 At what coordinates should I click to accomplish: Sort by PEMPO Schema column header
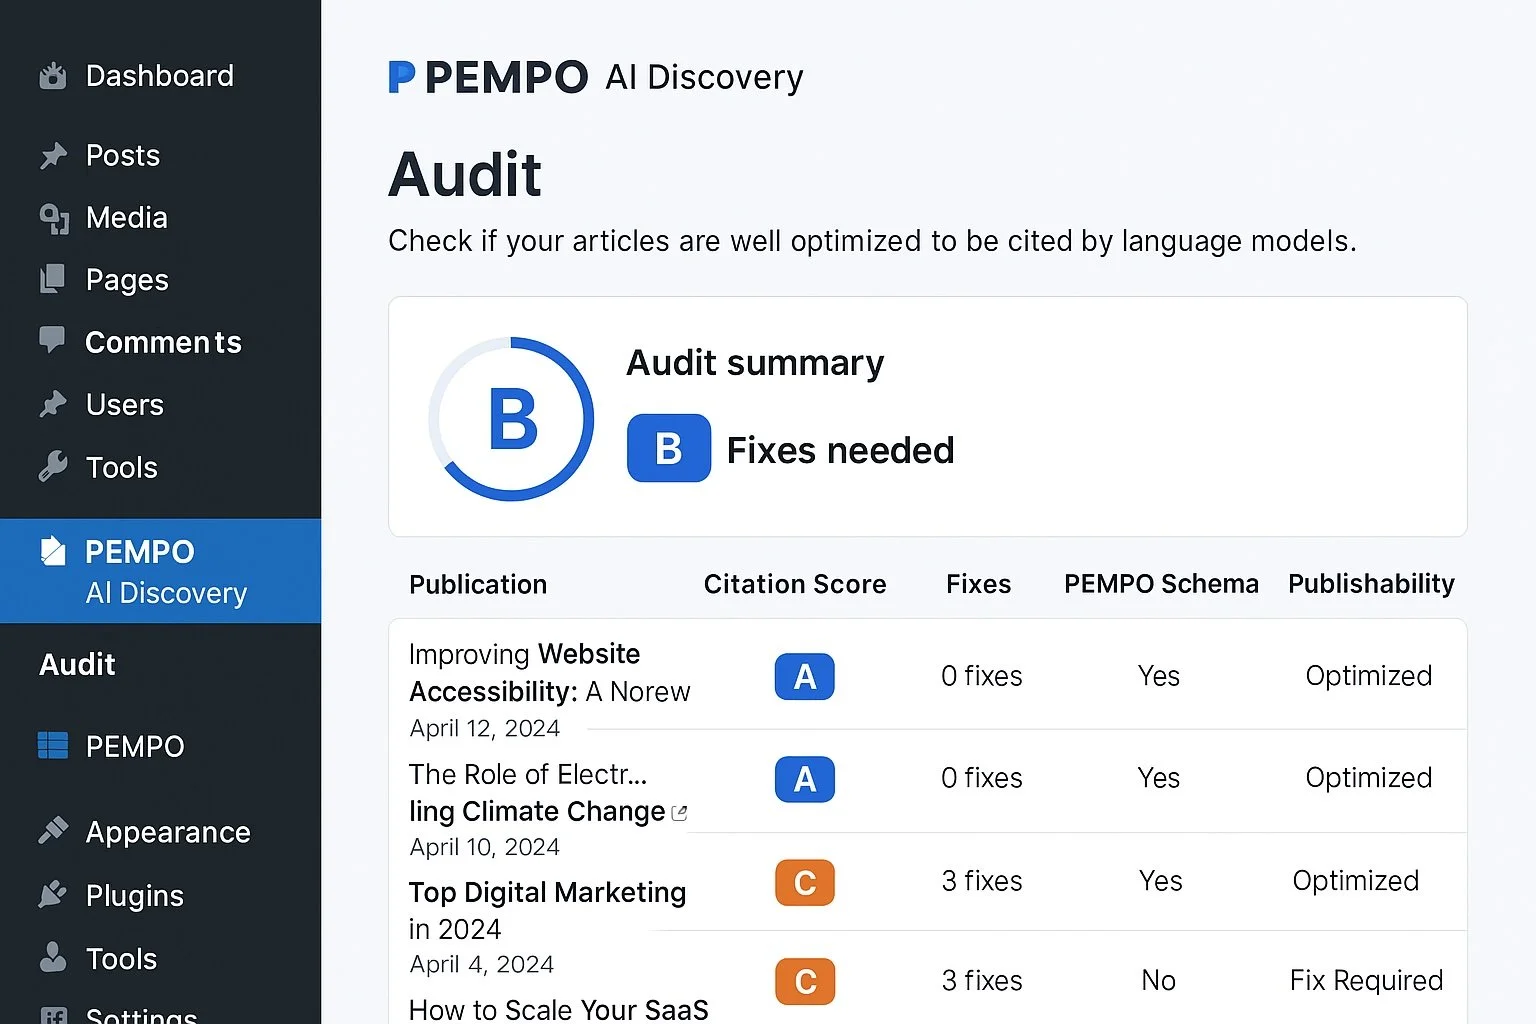1161,584
